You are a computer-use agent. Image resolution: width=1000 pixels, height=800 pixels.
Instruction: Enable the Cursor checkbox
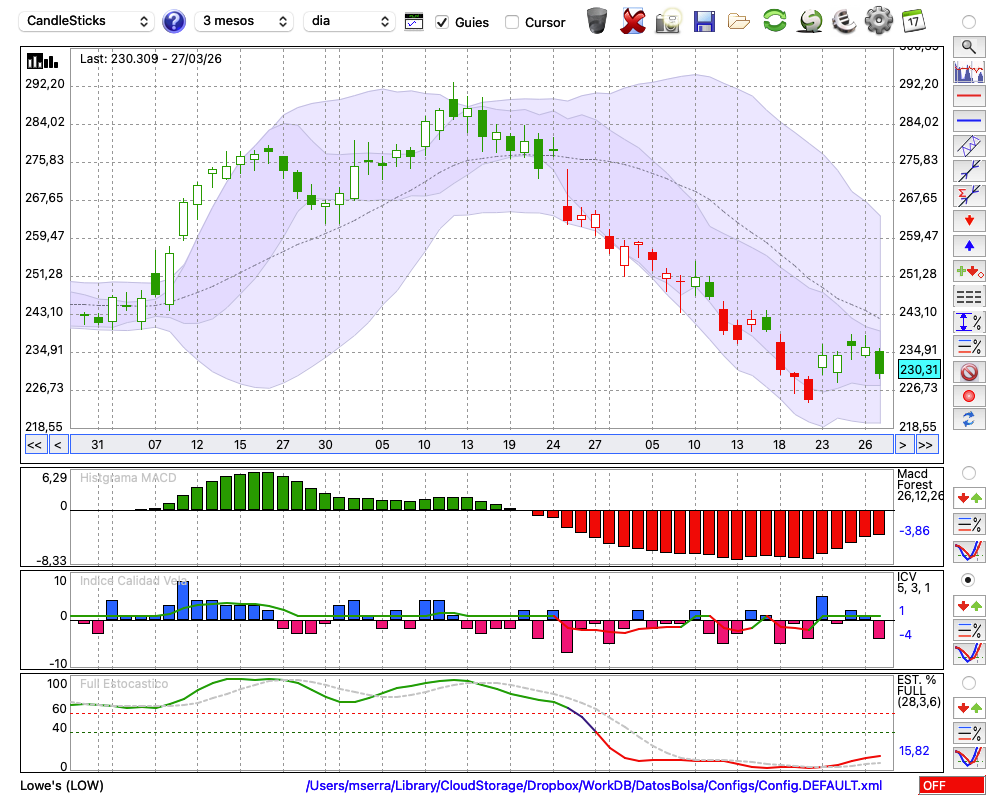tap(512, 22)
